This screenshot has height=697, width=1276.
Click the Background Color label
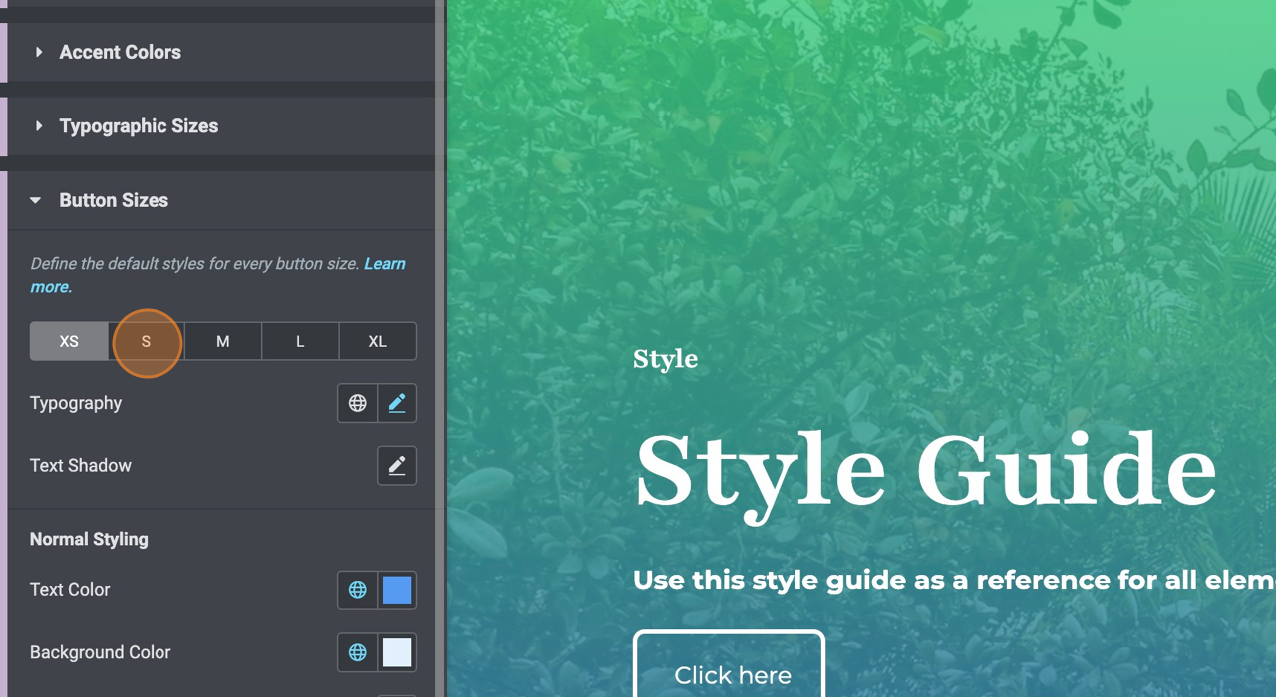tap(100, 652)
